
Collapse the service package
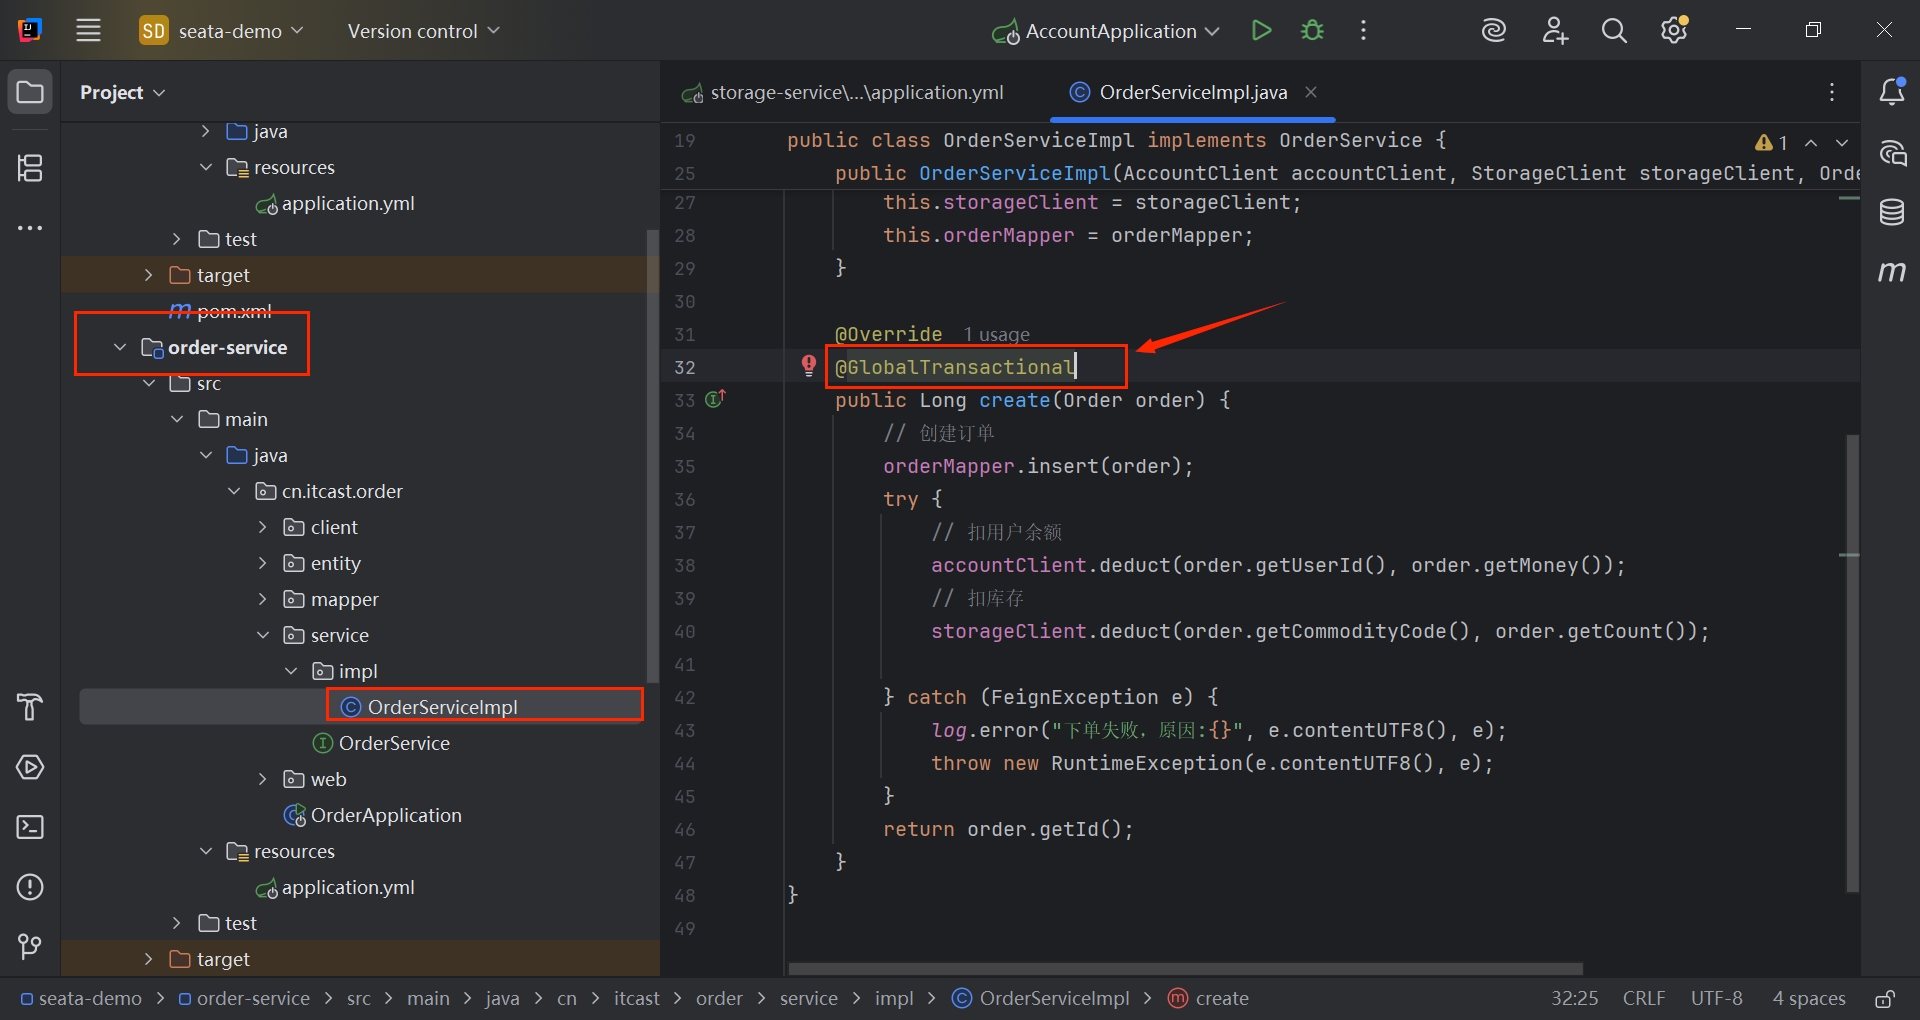click(x=263, y=635)
